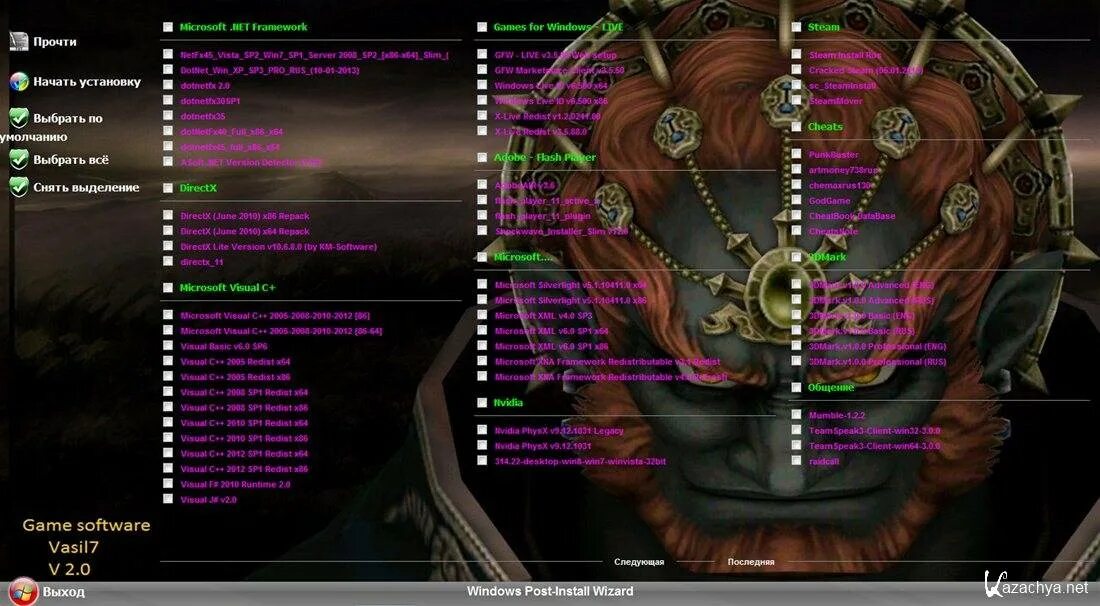Select 'Microsoft XML v6.0 SP1 x64' entry
1100x606 pixels.
tap(551, 331)
